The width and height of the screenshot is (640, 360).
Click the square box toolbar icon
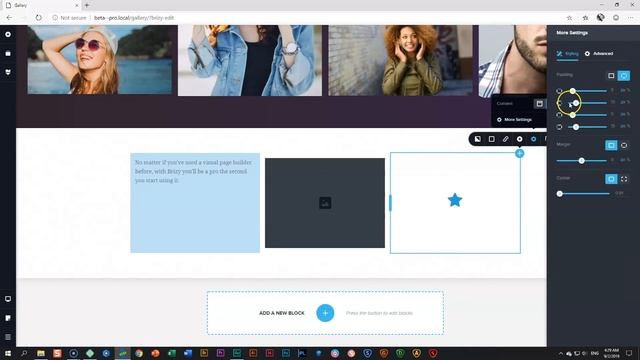pos(491,139)
